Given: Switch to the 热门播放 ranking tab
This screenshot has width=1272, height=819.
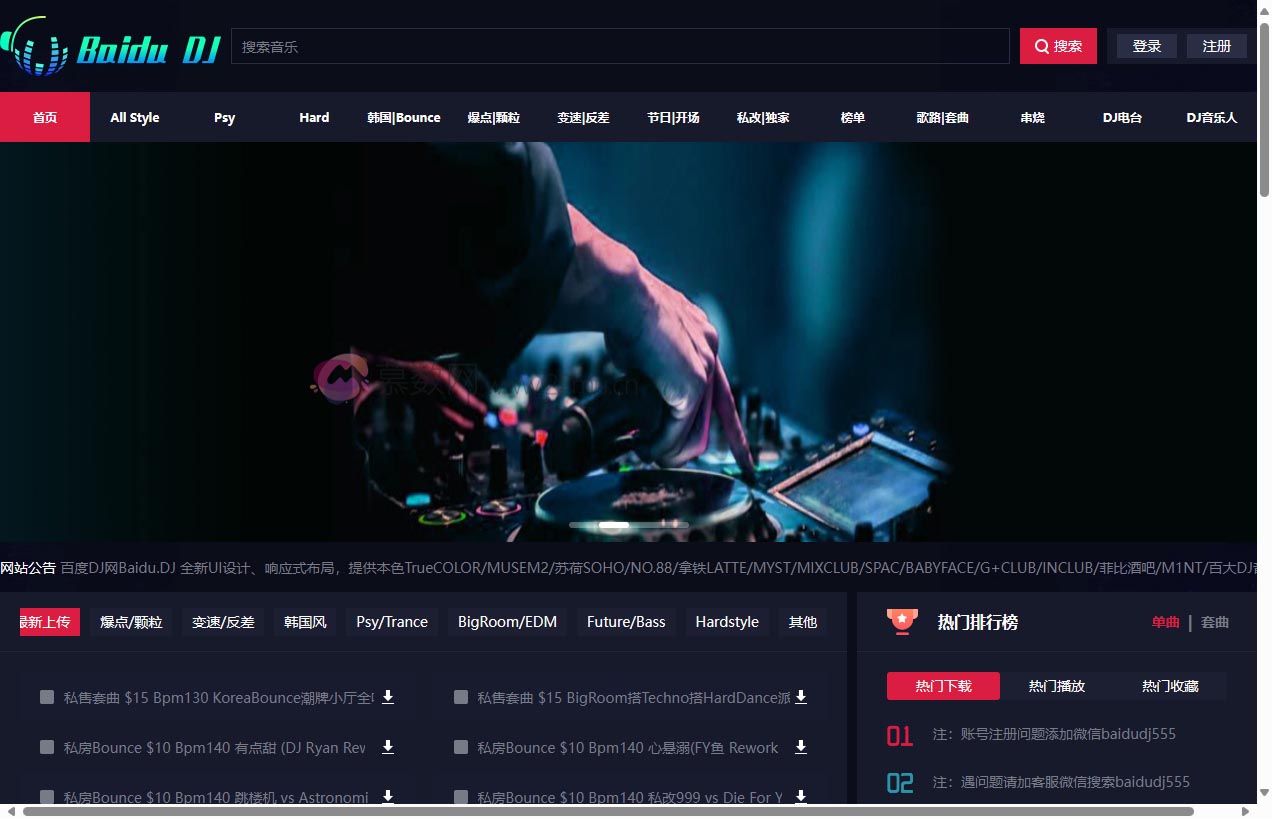Looking at the screenshot, I should pyautogui.click(x=1056, y=686).
